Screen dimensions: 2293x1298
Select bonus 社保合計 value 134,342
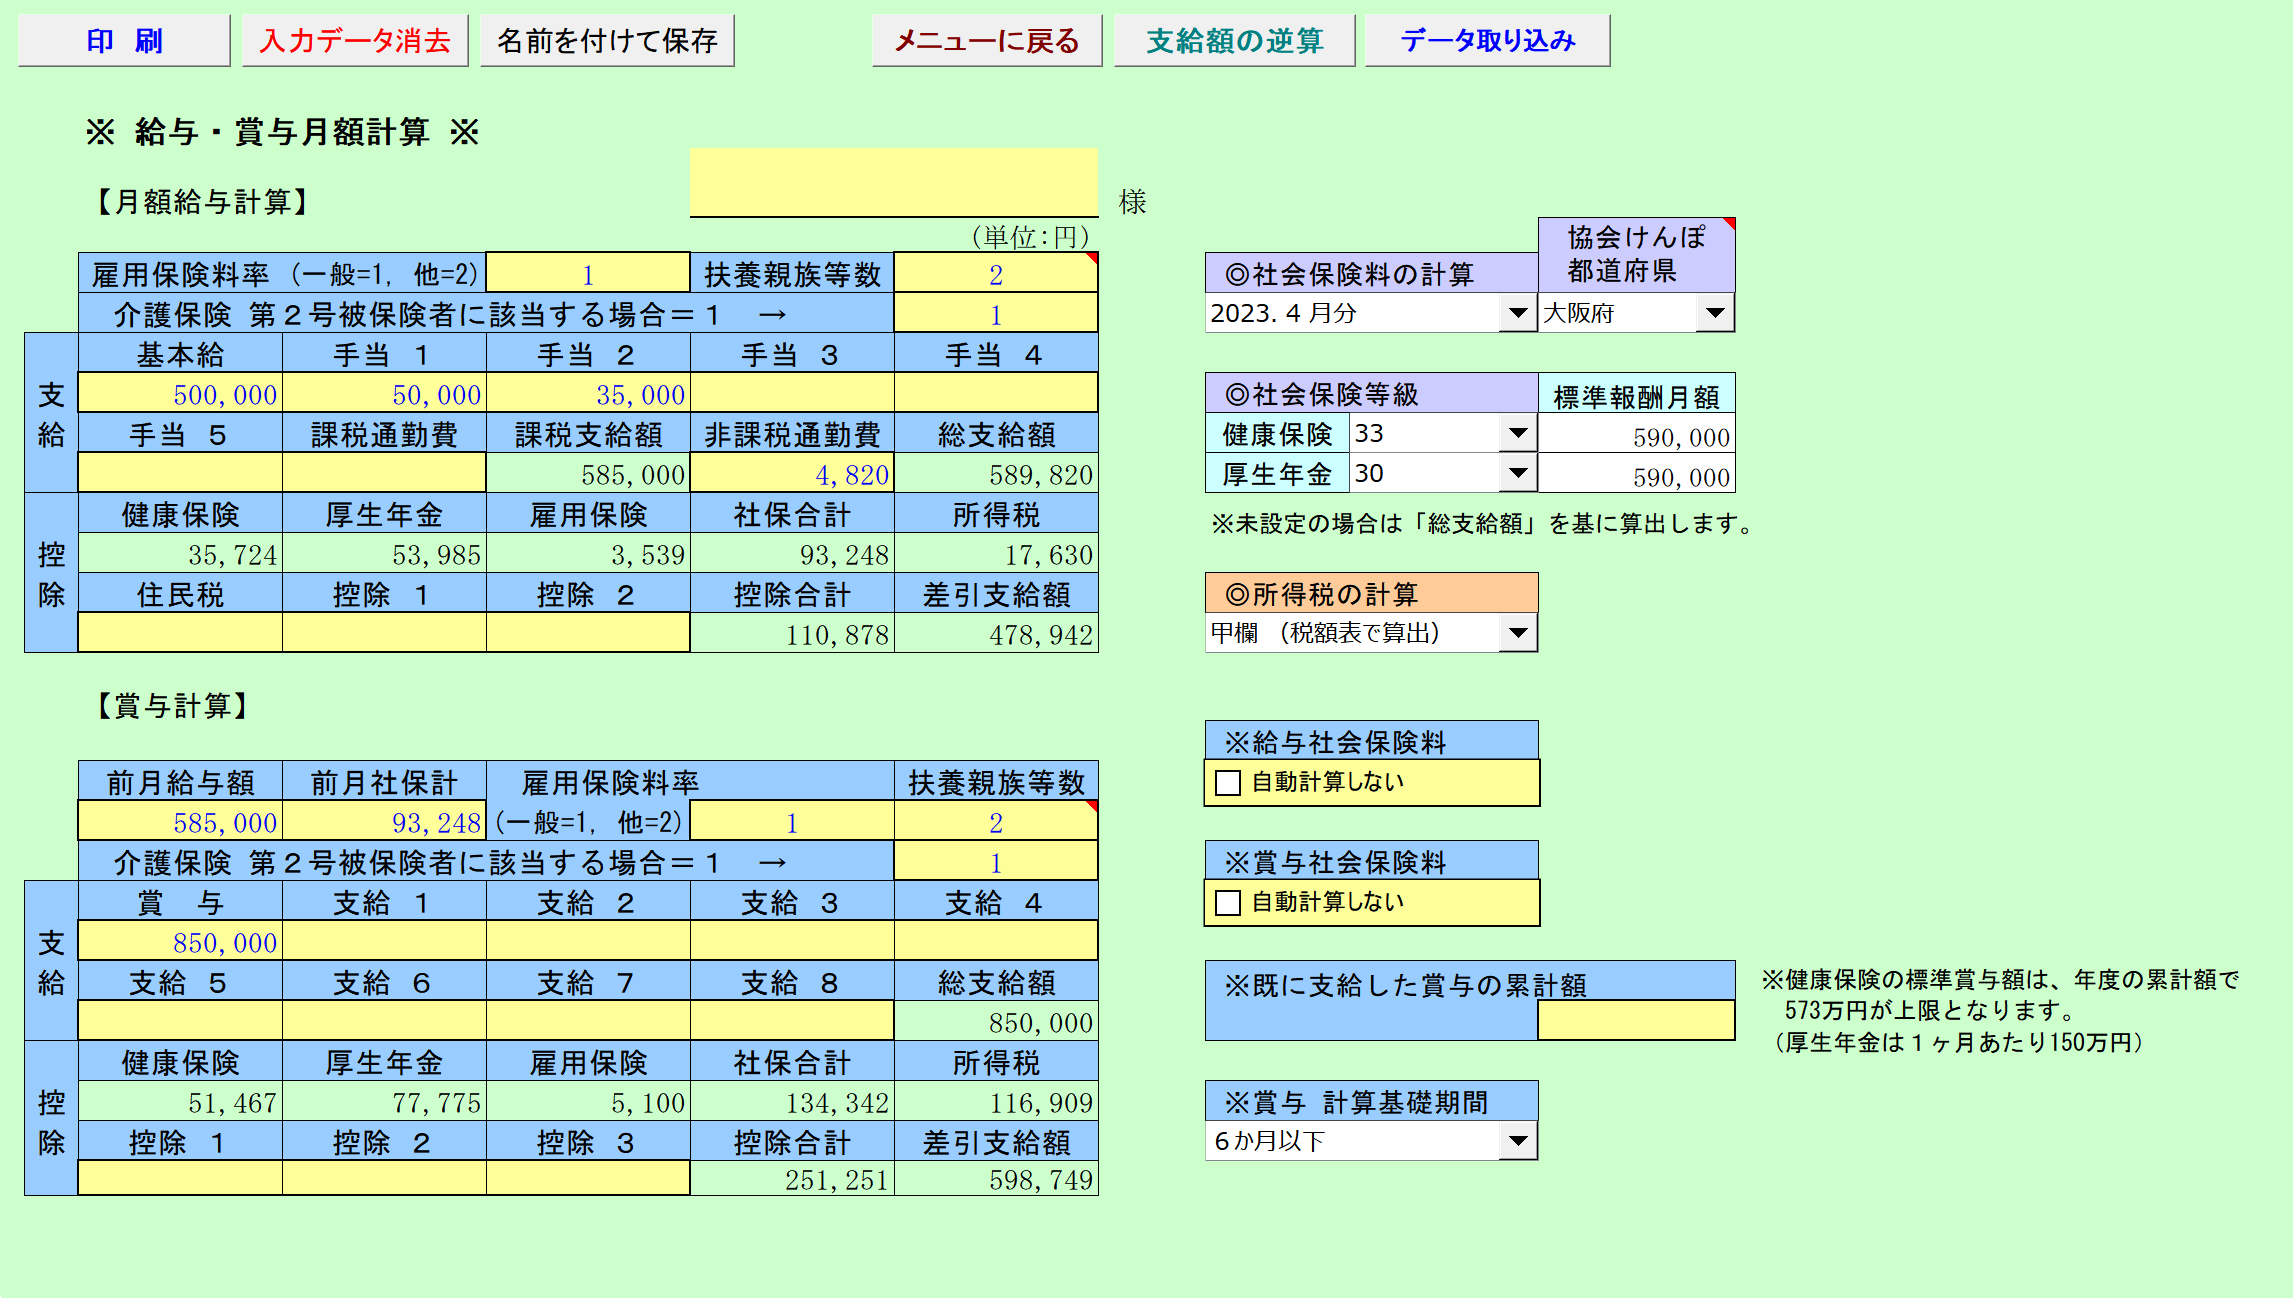[x=793, y=1101]
